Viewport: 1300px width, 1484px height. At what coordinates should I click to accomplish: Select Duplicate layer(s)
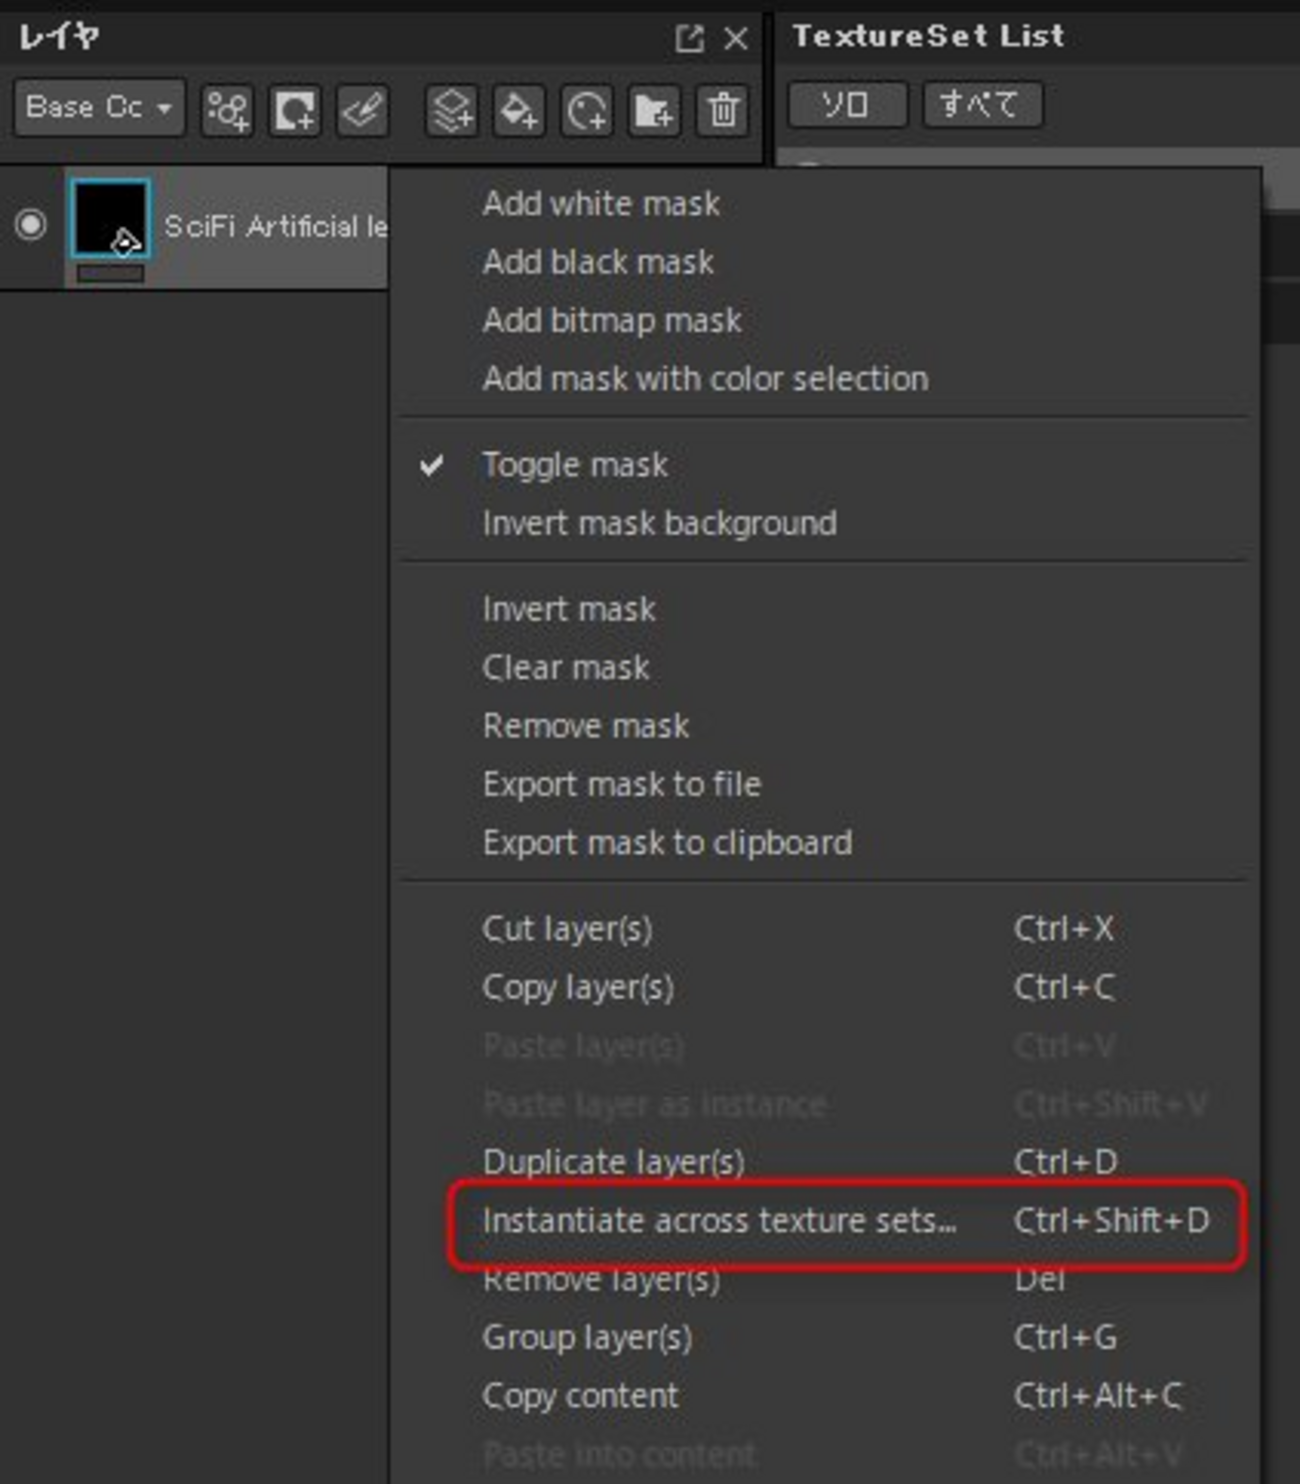(x=823, y=1162)
